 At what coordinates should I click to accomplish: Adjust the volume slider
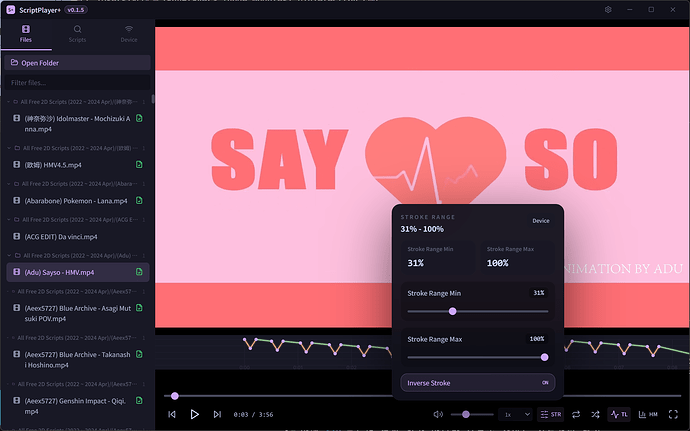click(x=472, y=414)
